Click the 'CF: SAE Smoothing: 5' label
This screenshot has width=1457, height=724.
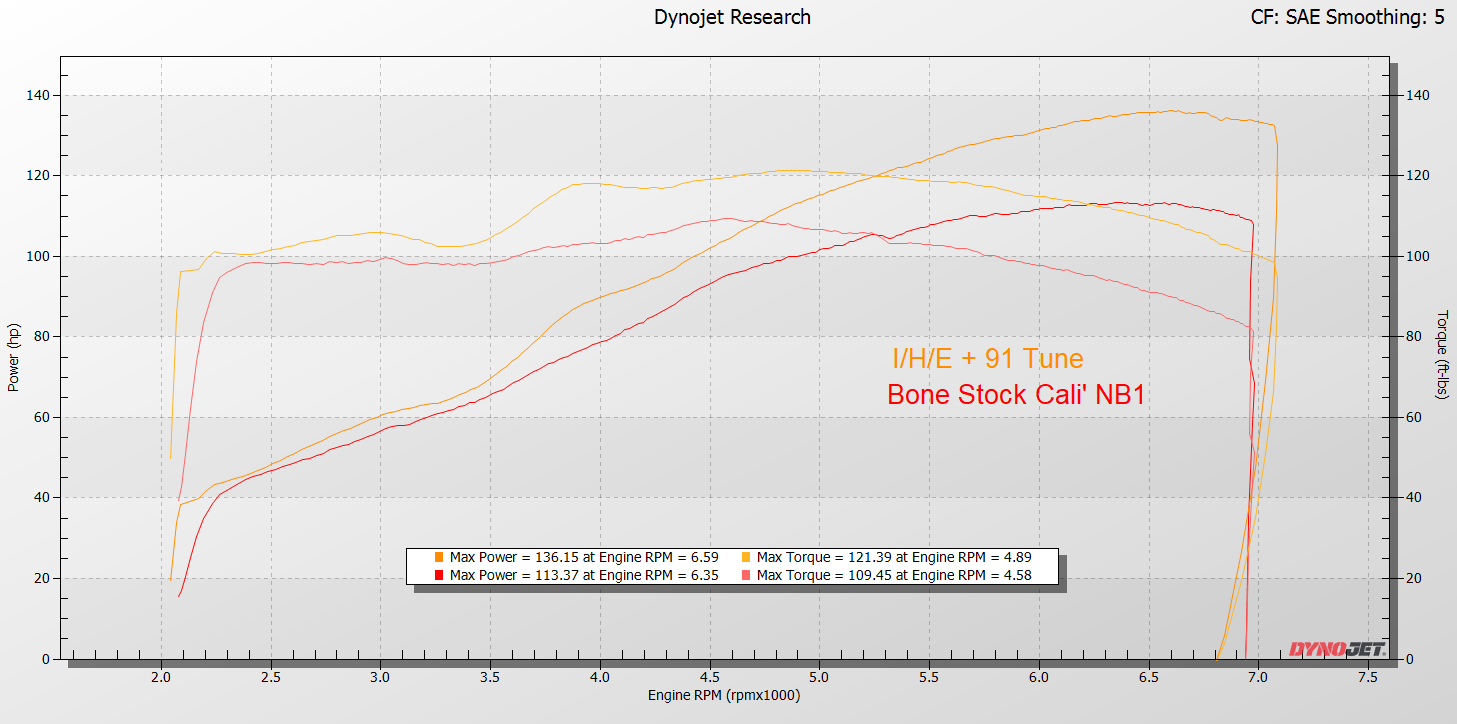coord(1347,17)
